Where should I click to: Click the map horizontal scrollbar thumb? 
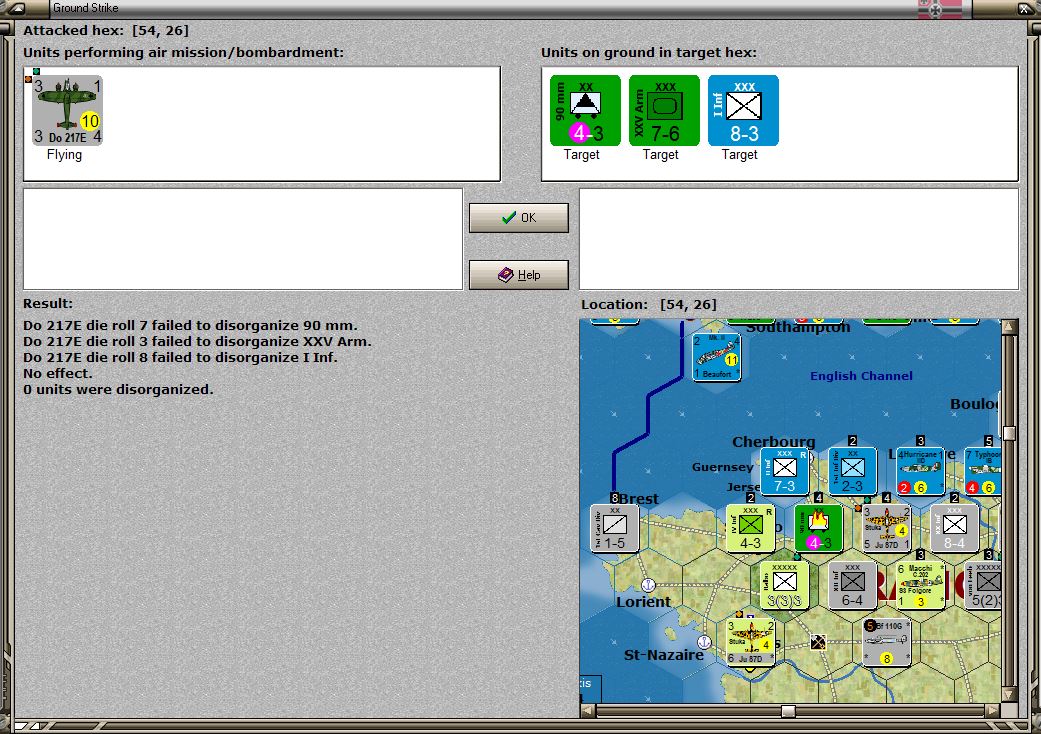tap(788, 711)
